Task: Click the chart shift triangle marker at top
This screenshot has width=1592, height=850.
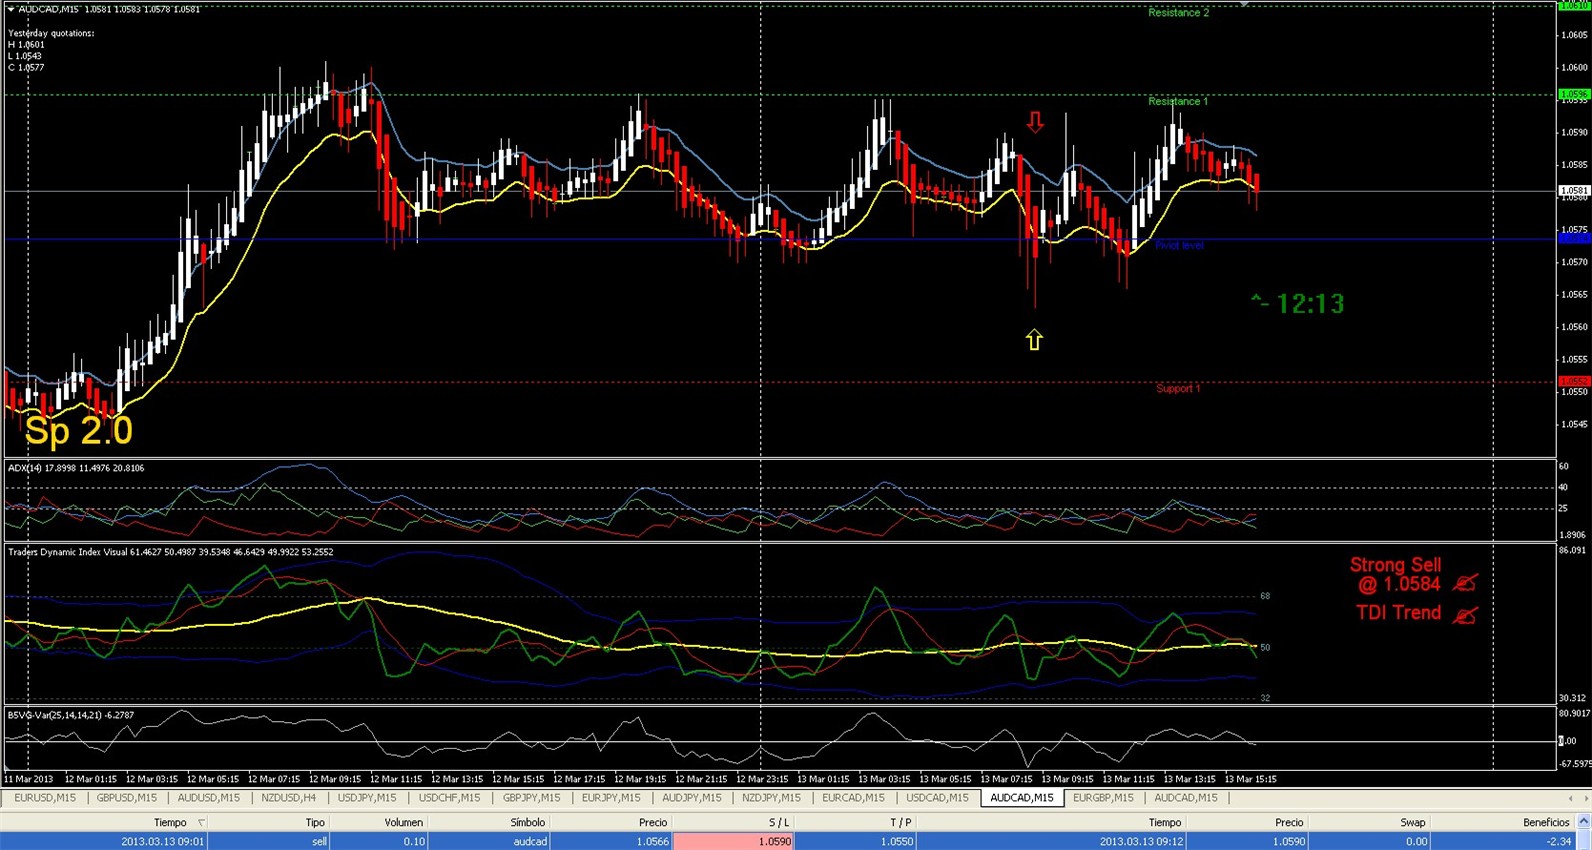Action: point(1245,4)
